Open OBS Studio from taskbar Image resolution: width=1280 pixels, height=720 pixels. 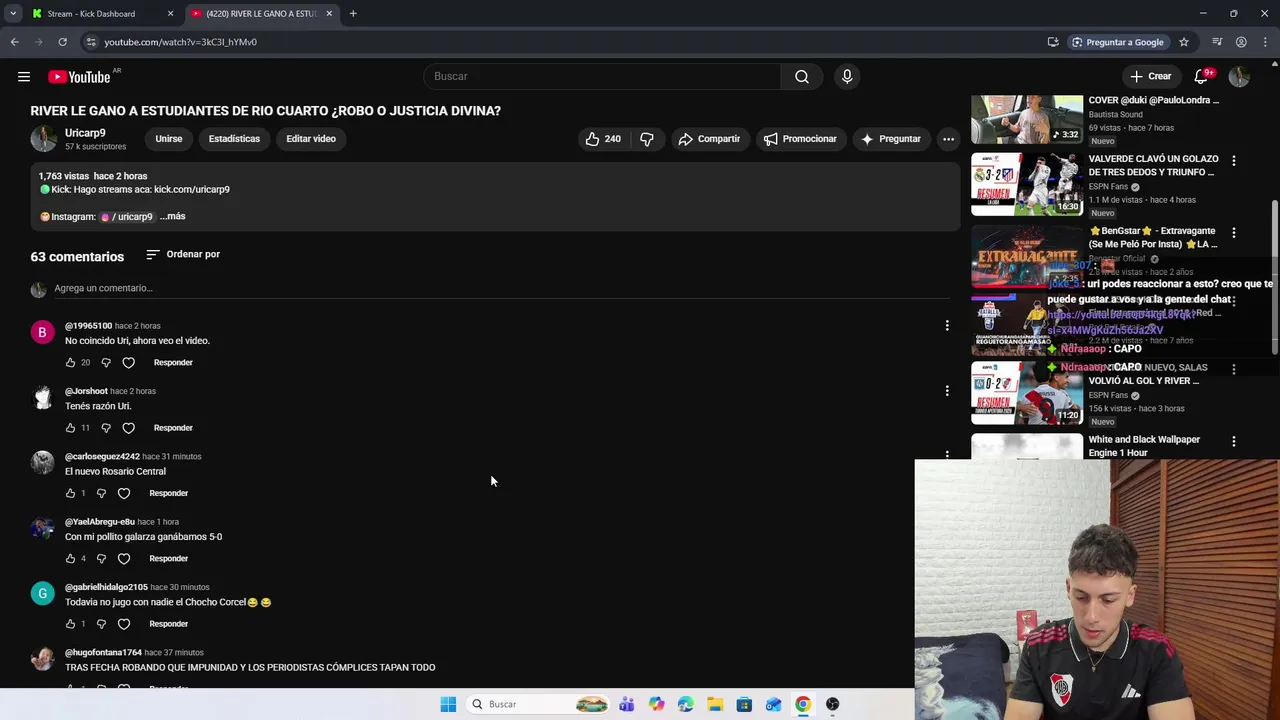832,704
